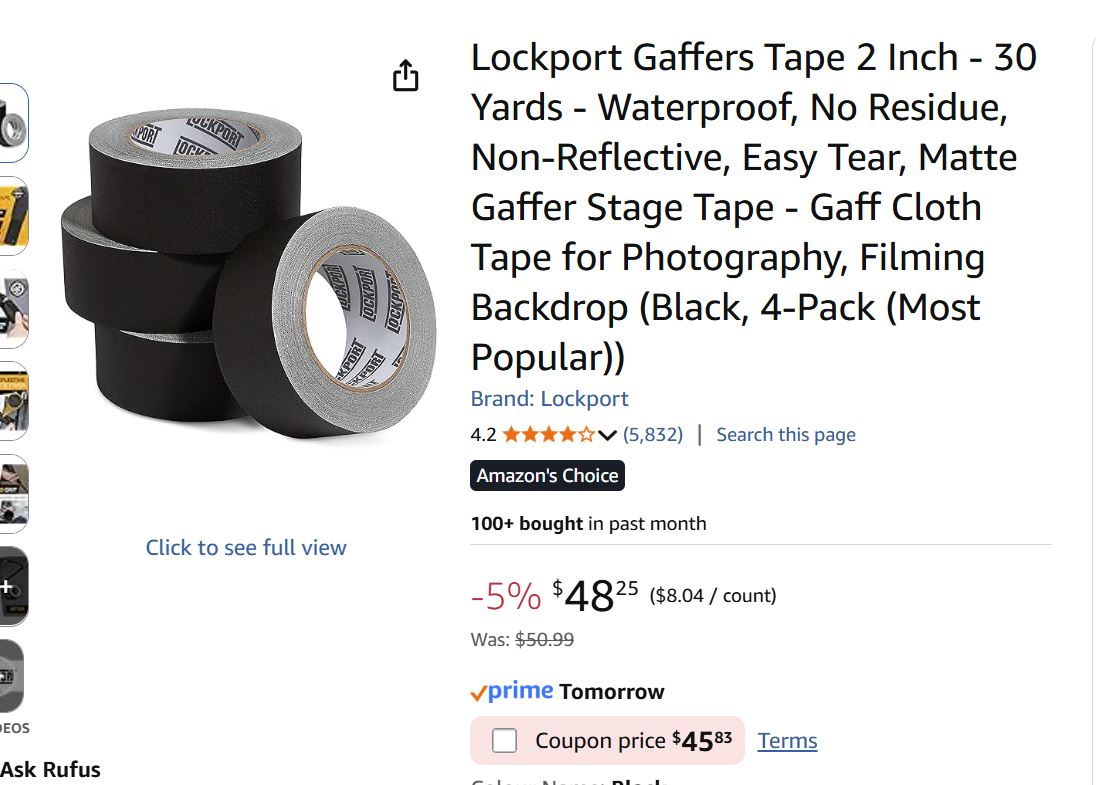Click the orange star rating icons
Viewport: 1096px width, 785px height.
pyautogui.click(x=548, y=435)
